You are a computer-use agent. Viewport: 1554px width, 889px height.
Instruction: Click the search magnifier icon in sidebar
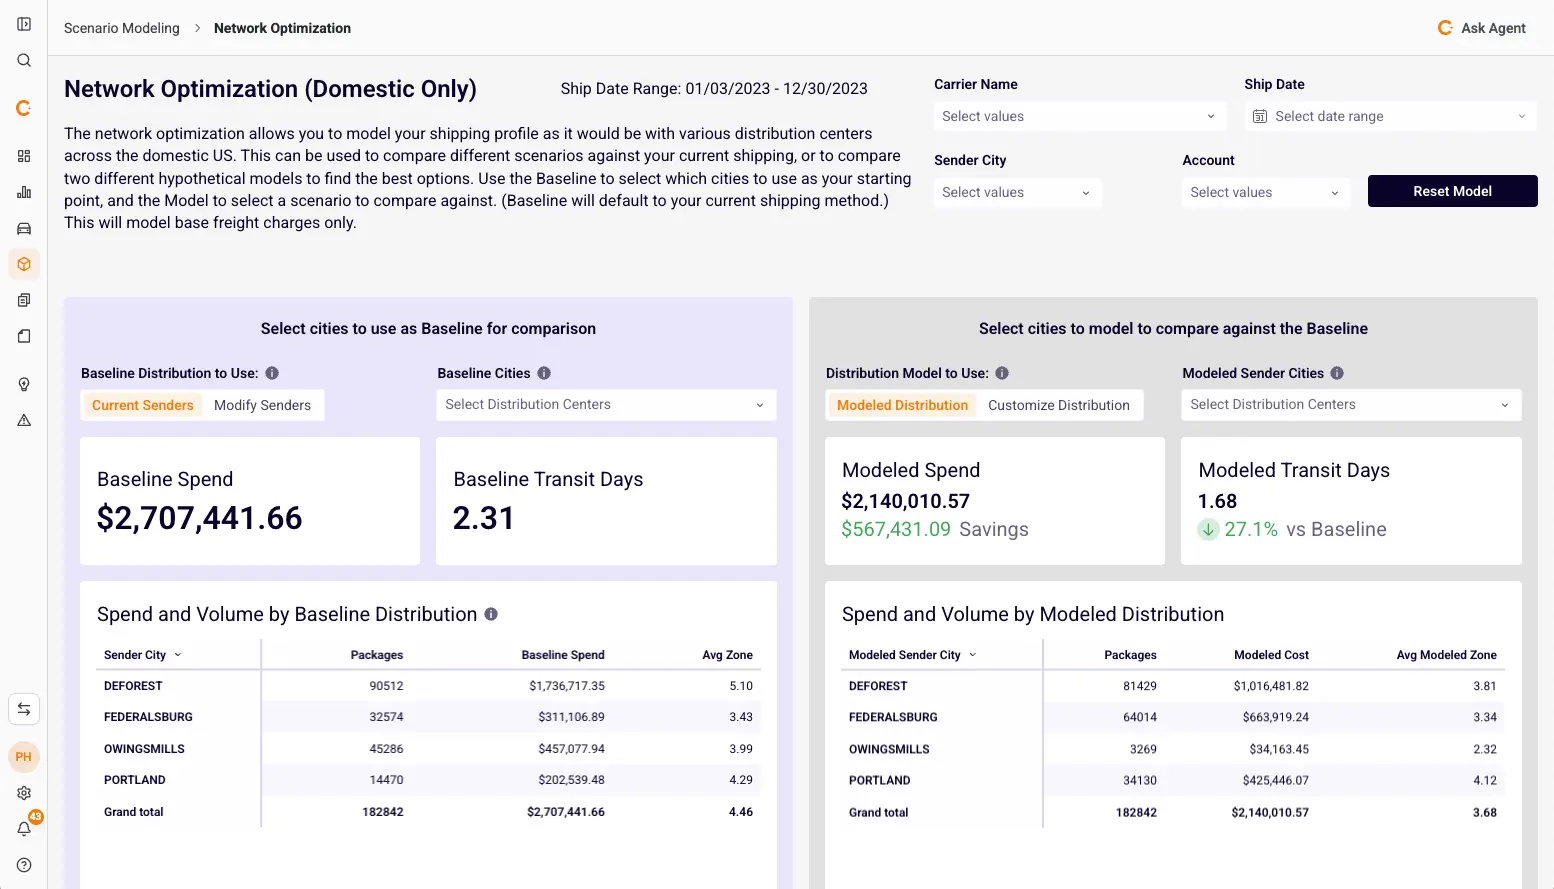(24, 60)
